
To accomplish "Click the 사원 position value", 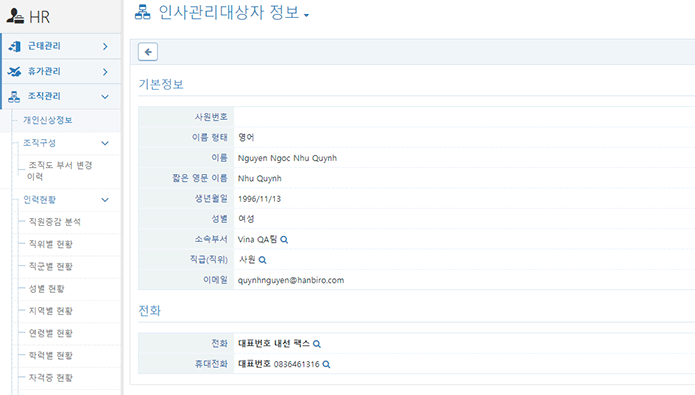I will 247,260.
